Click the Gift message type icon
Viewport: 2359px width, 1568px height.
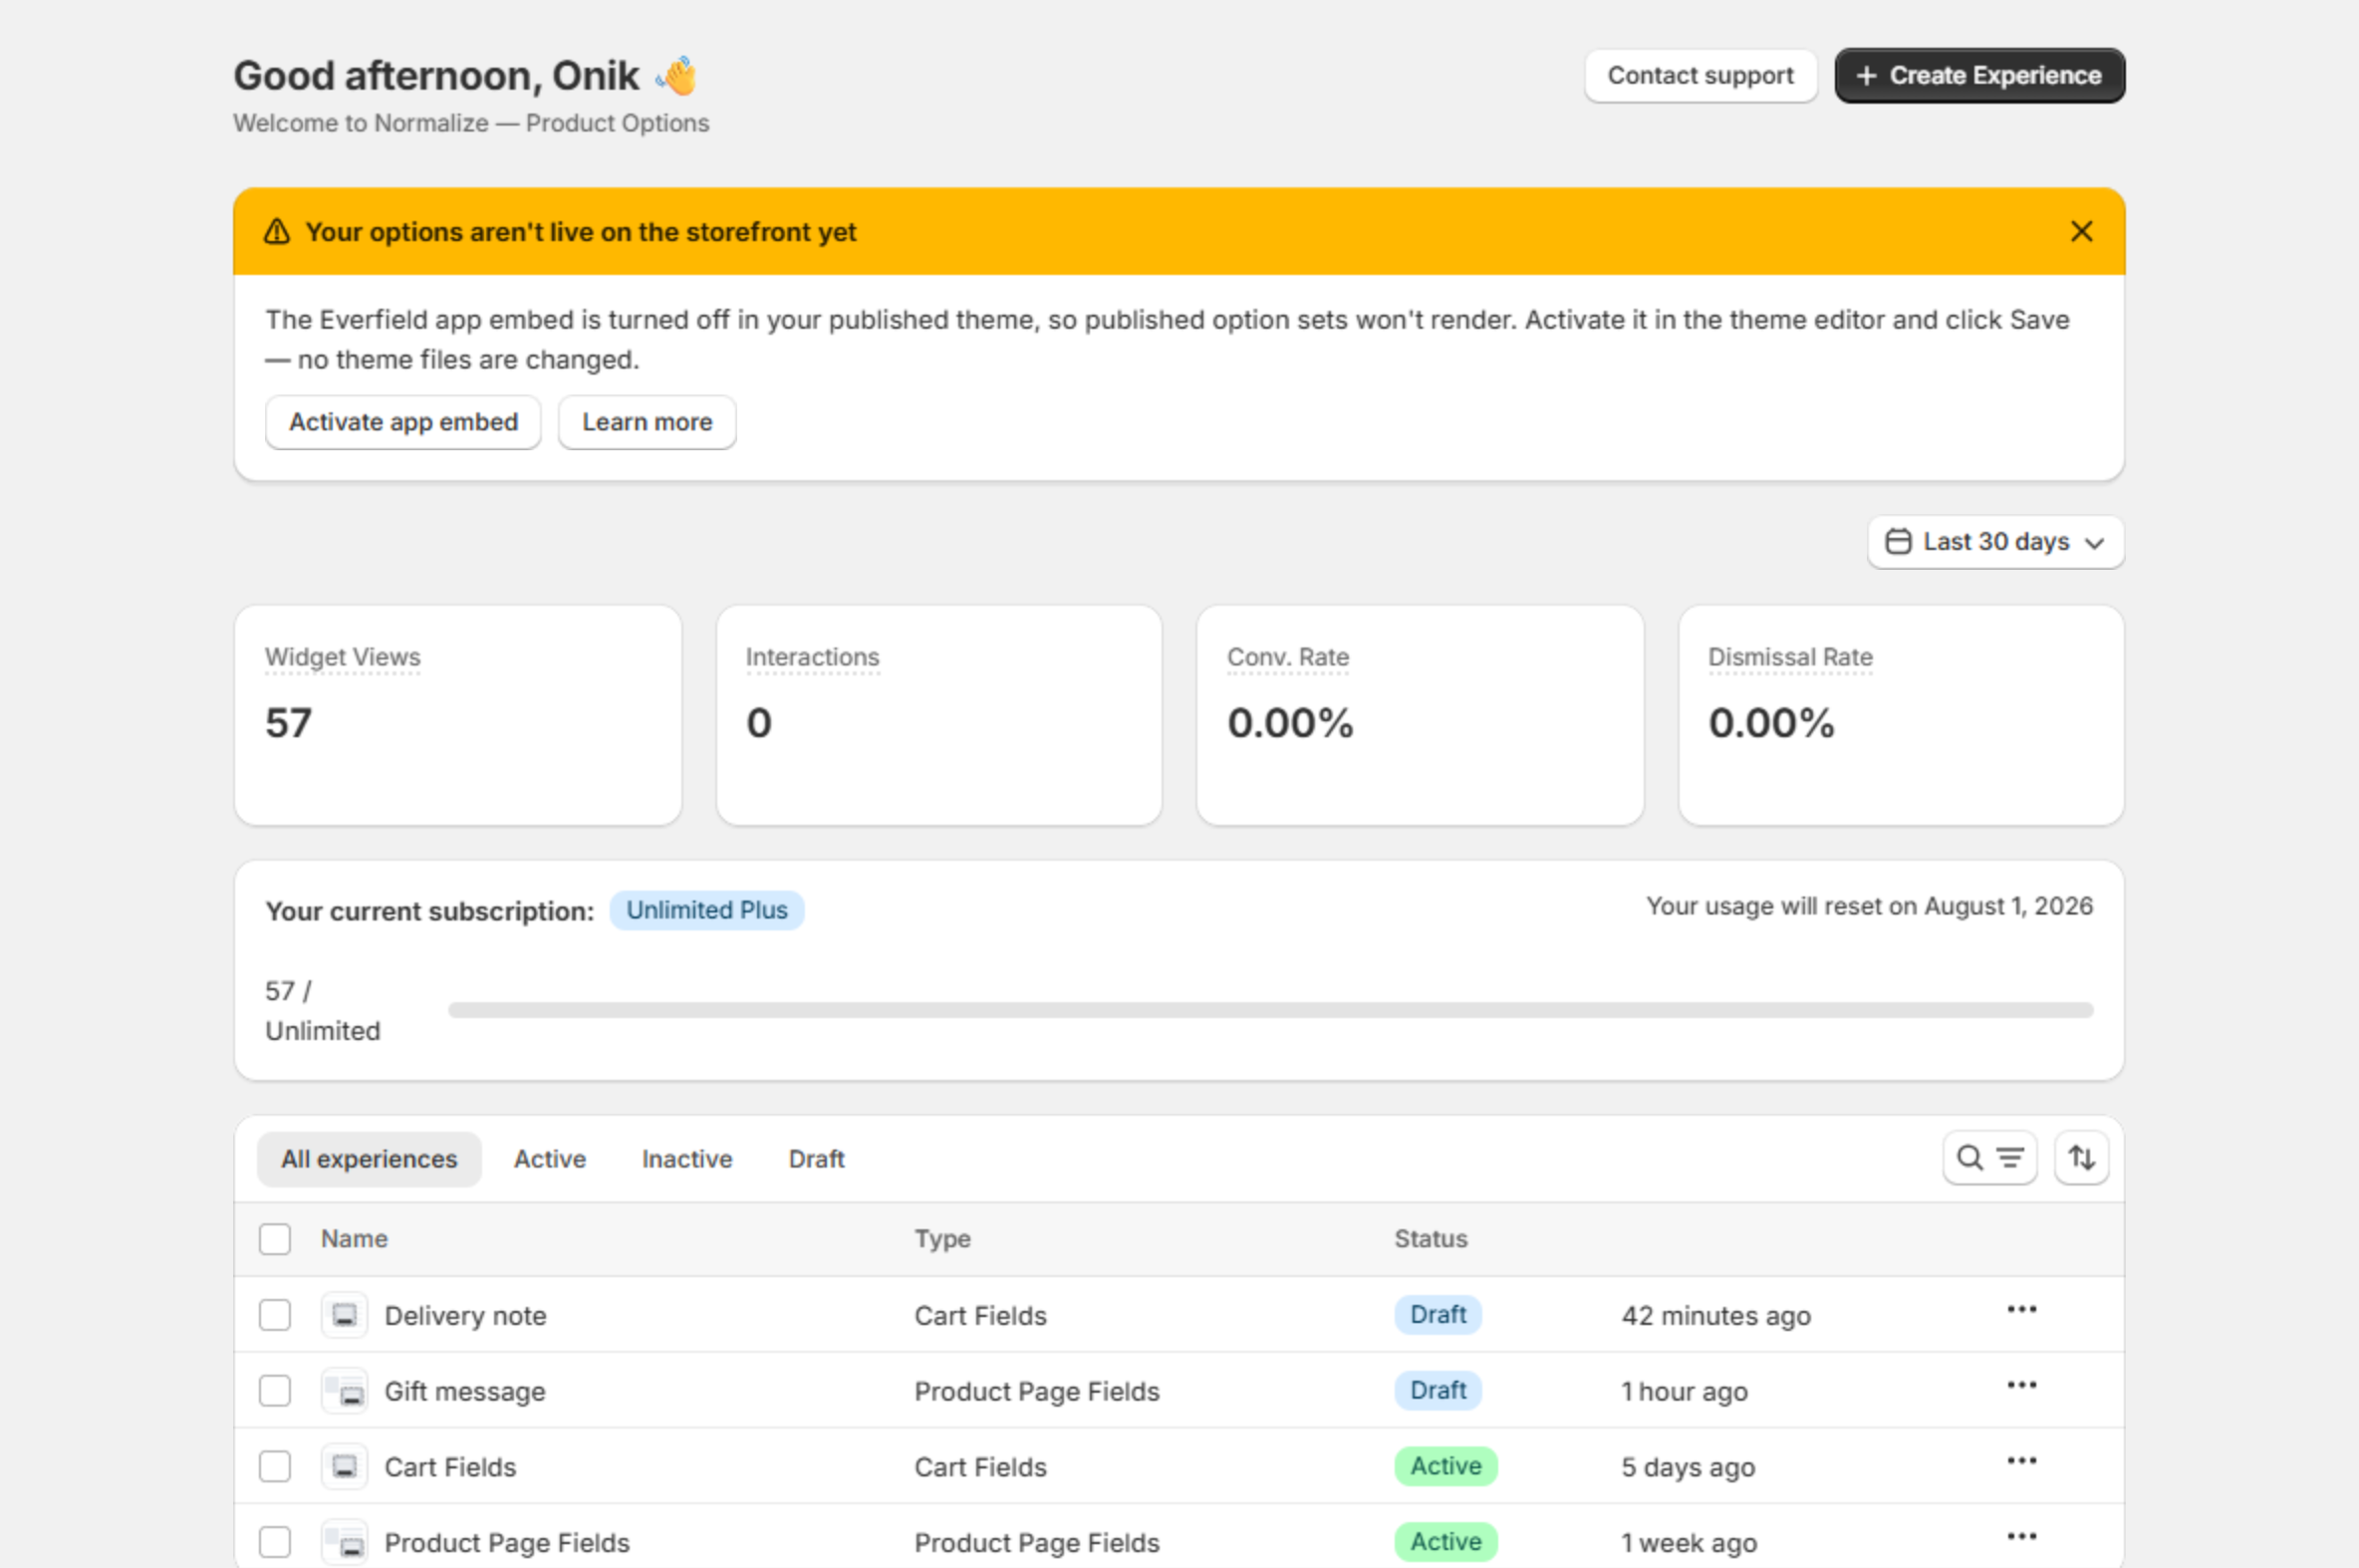(x=344, y=1391)
